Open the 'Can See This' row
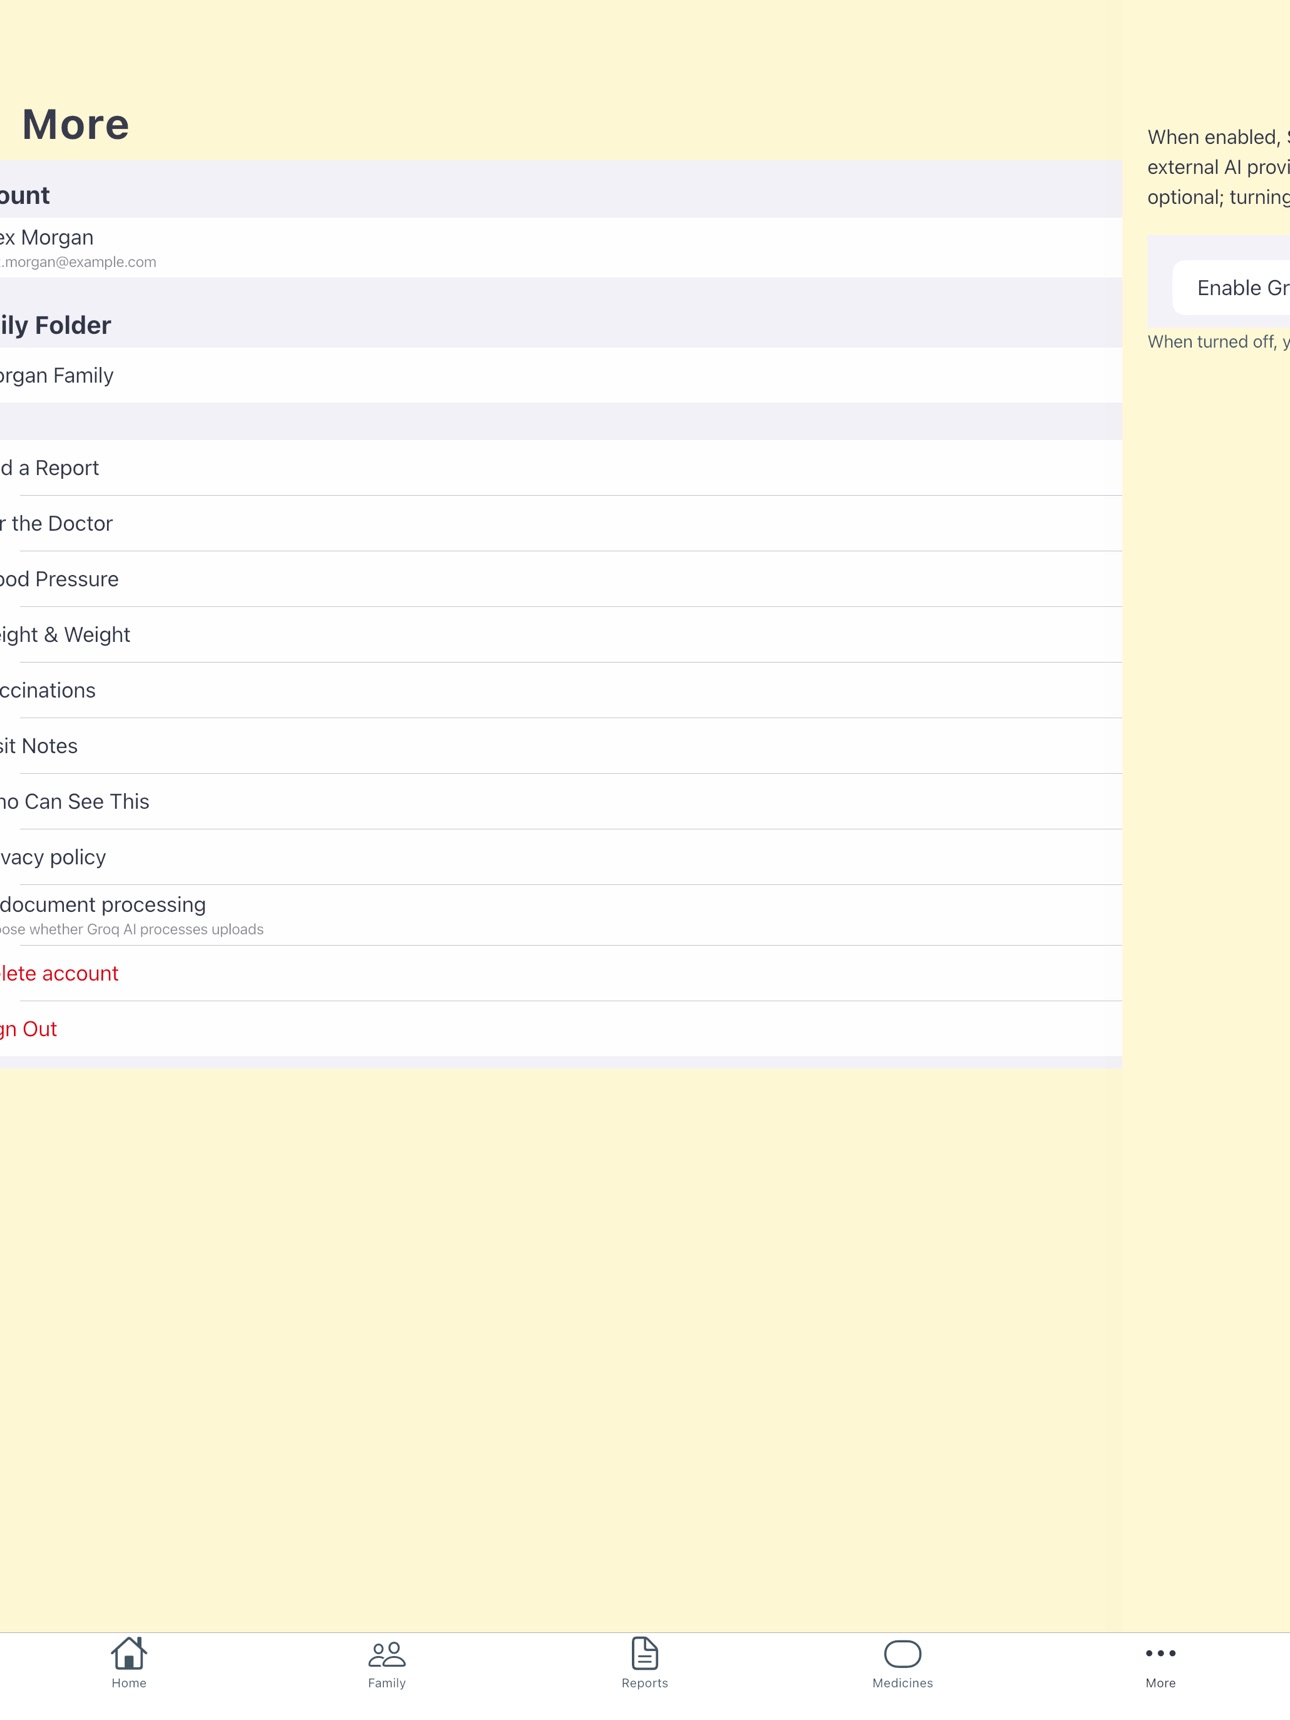 [561, 802]
